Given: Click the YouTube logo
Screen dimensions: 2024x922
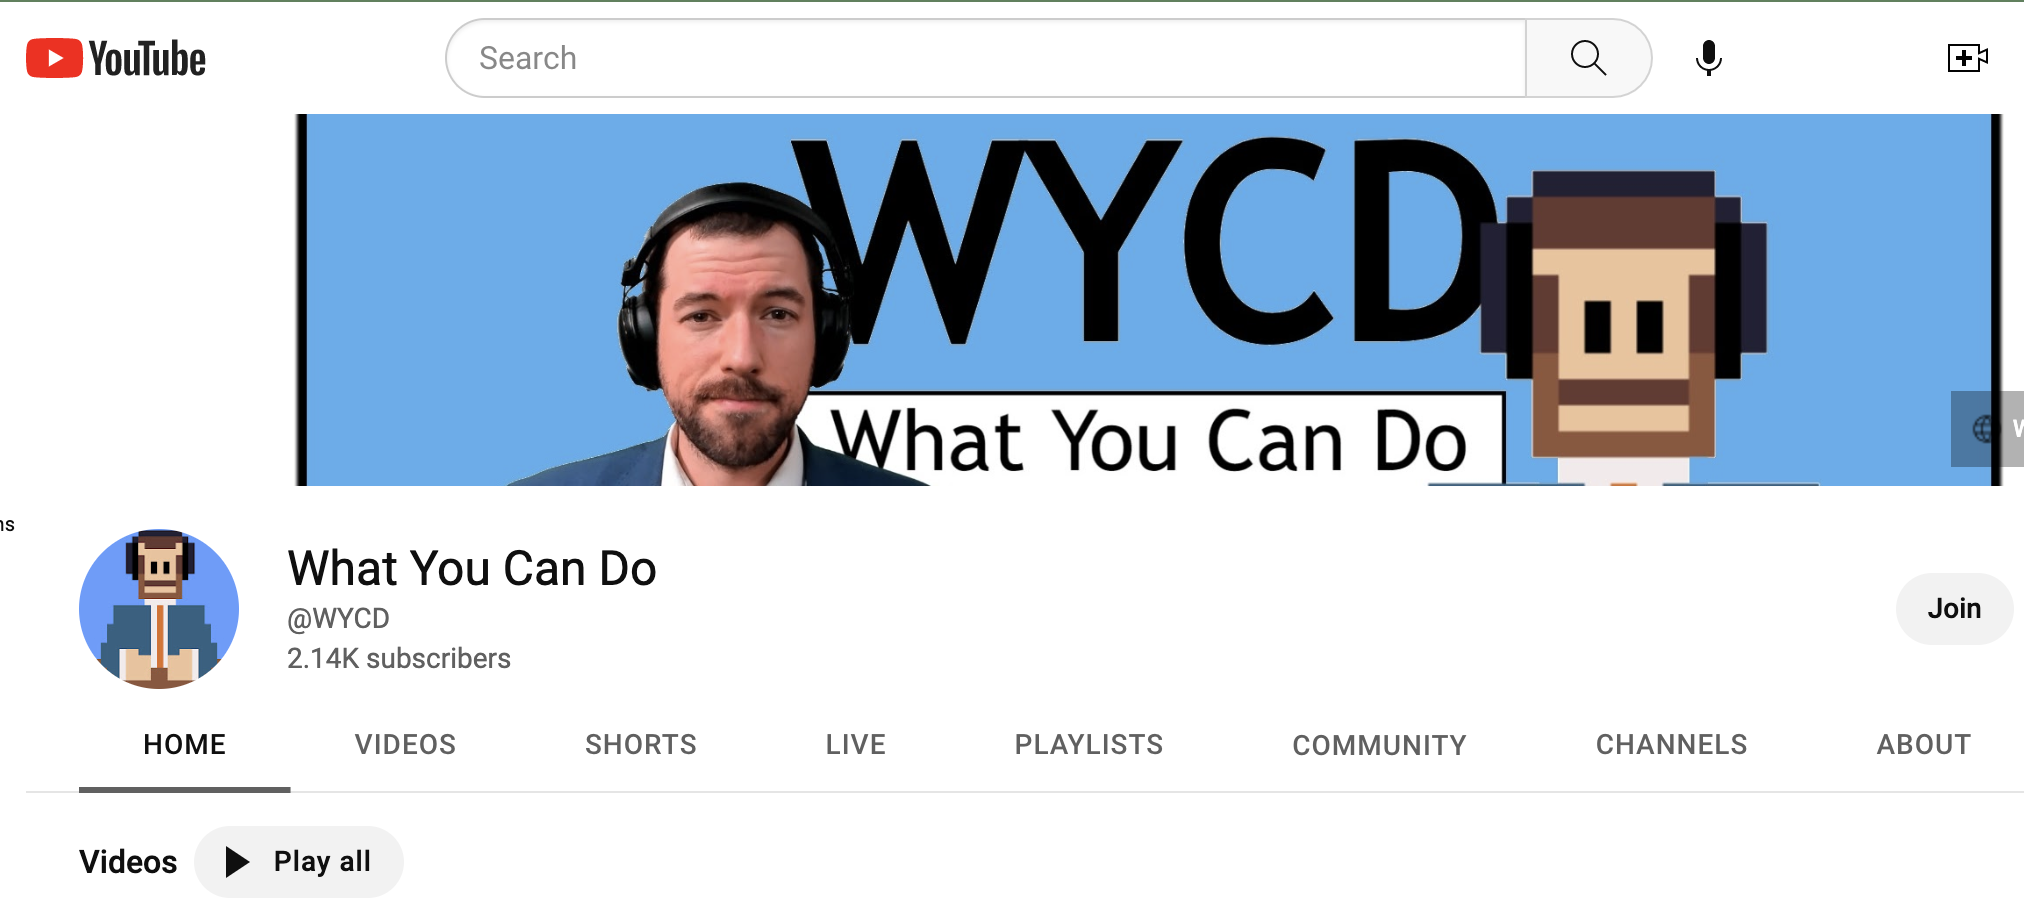Looking at the screenshot, I should tap(114, 58).
